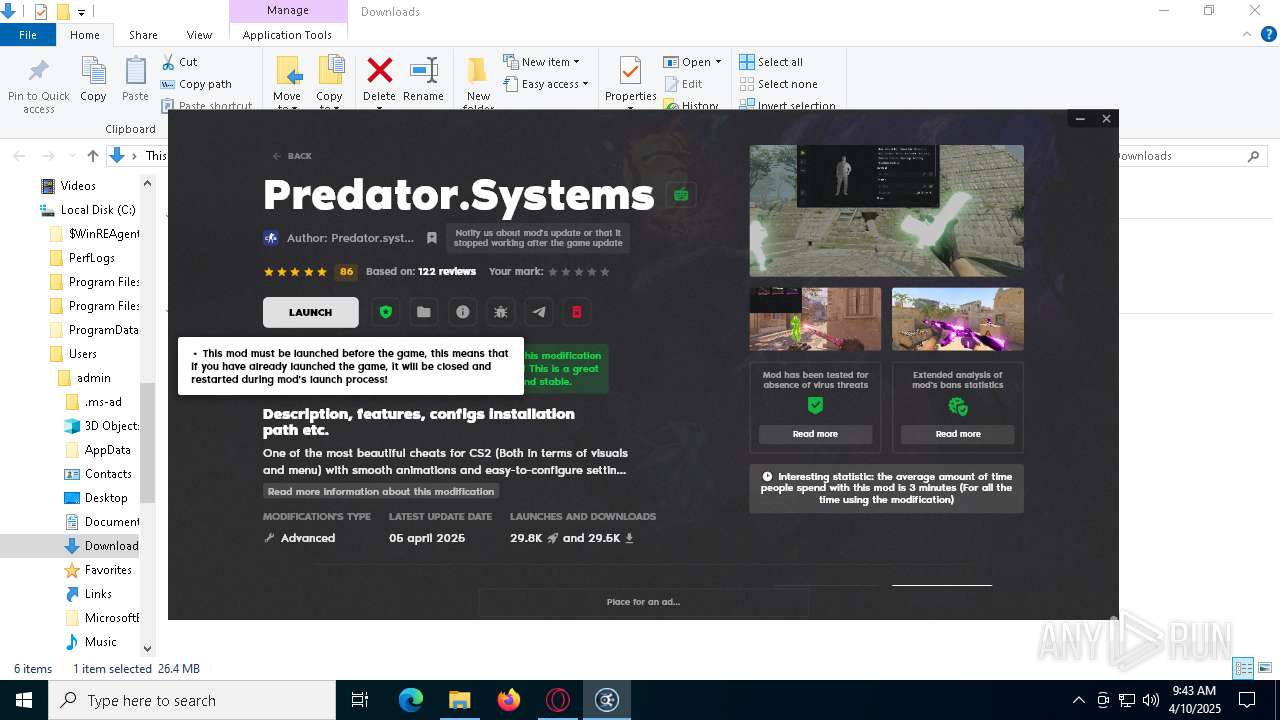Image resolution: width=1280 pixels, height=720 pixels.
Task: Open Opera browser from the taskbar
Action: click(x=558, y=700)
